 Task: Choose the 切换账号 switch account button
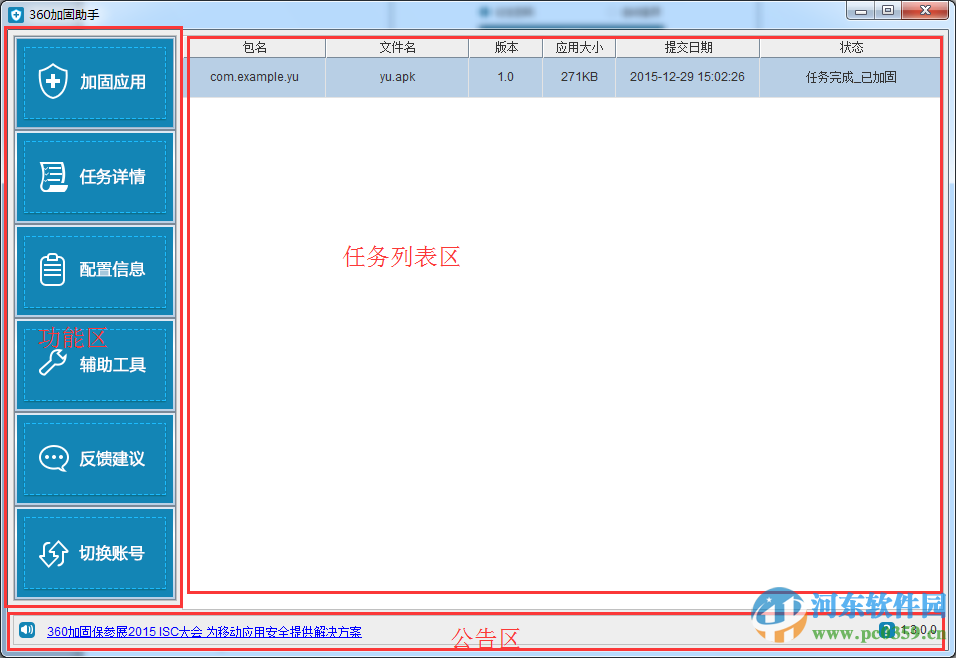point(95,553)
